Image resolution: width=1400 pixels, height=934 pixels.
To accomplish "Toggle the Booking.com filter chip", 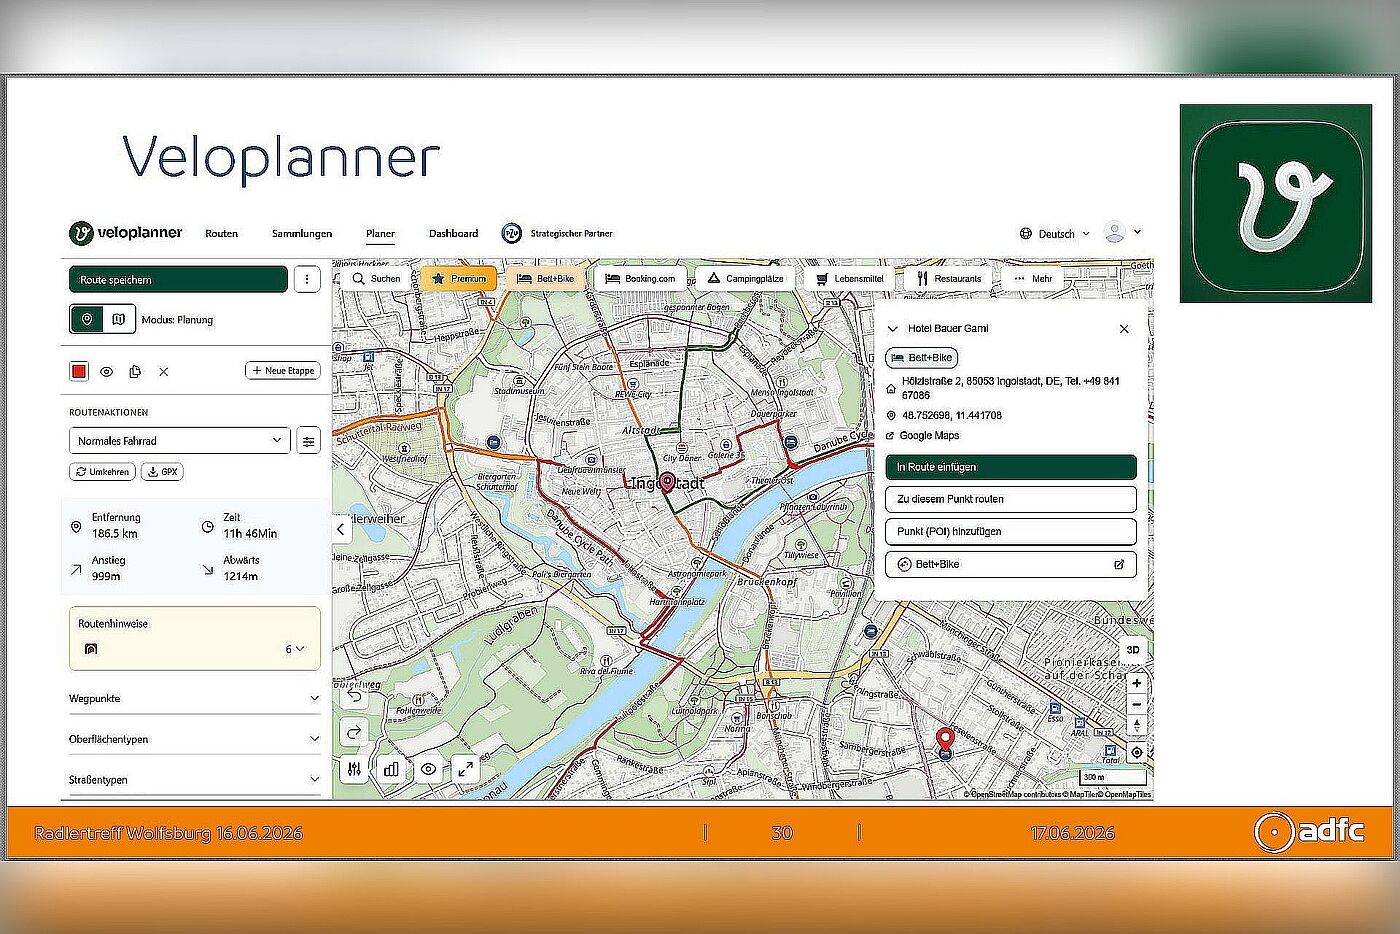I will (x=640, y=278).
